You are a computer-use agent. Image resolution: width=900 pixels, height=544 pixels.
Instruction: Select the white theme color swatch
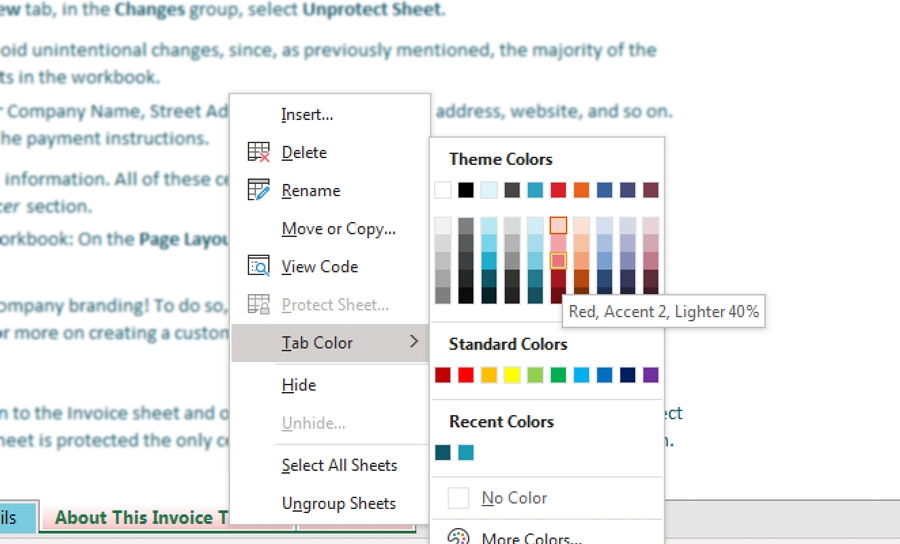coord(443,190)
